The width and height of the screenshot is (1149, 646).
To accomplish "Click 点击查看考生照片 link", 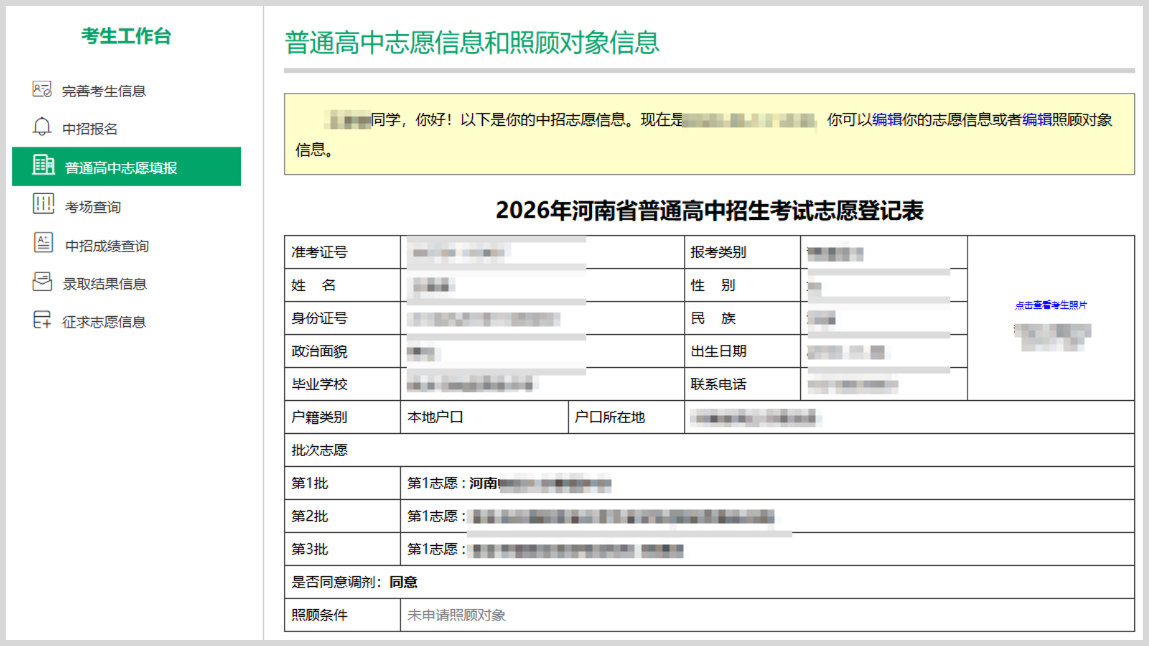I will coord(1051,305).
